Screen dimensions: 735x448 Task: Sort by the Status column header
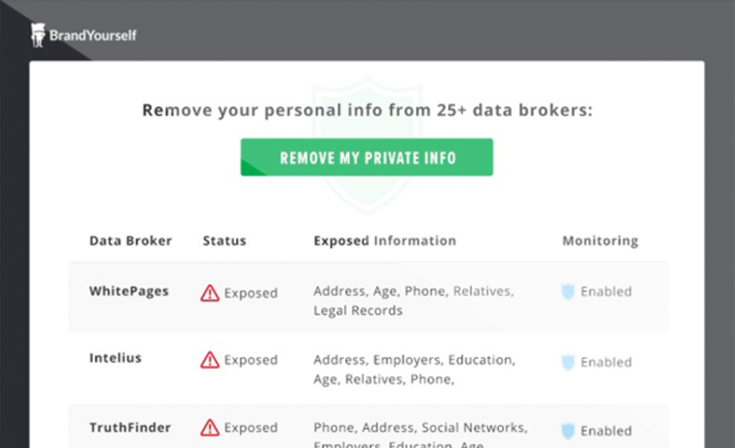[x=224, y=241]
